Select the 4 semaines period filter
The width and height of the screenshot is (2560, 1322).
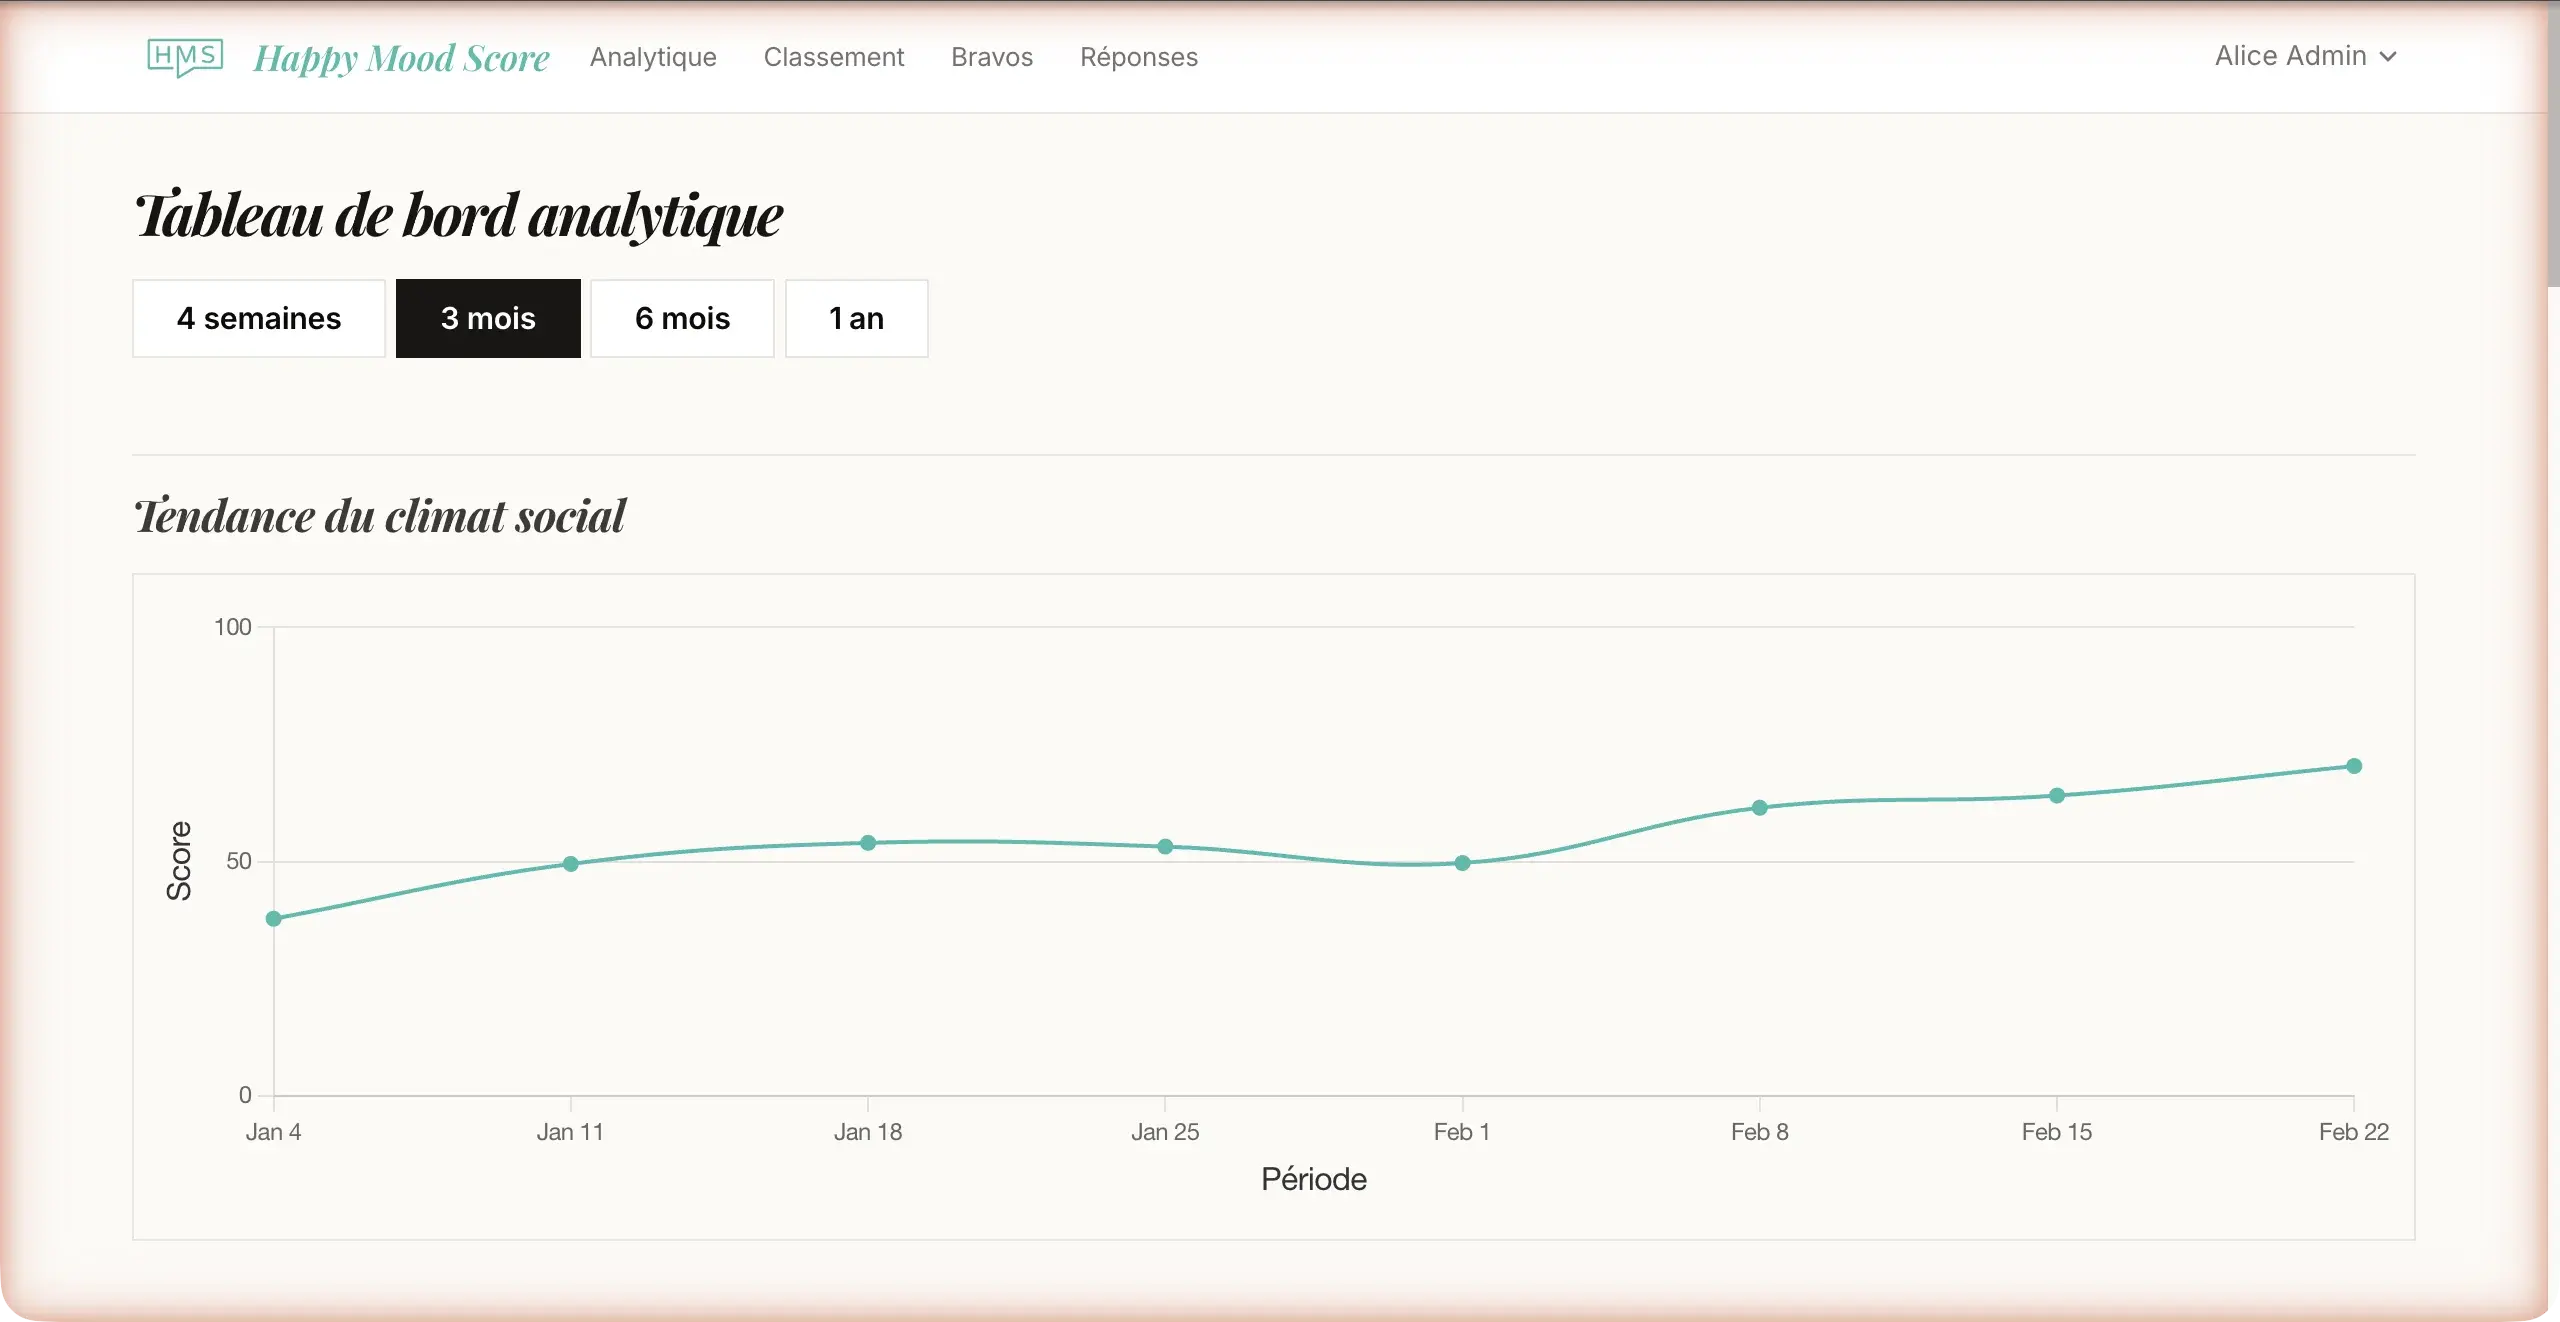258,318
